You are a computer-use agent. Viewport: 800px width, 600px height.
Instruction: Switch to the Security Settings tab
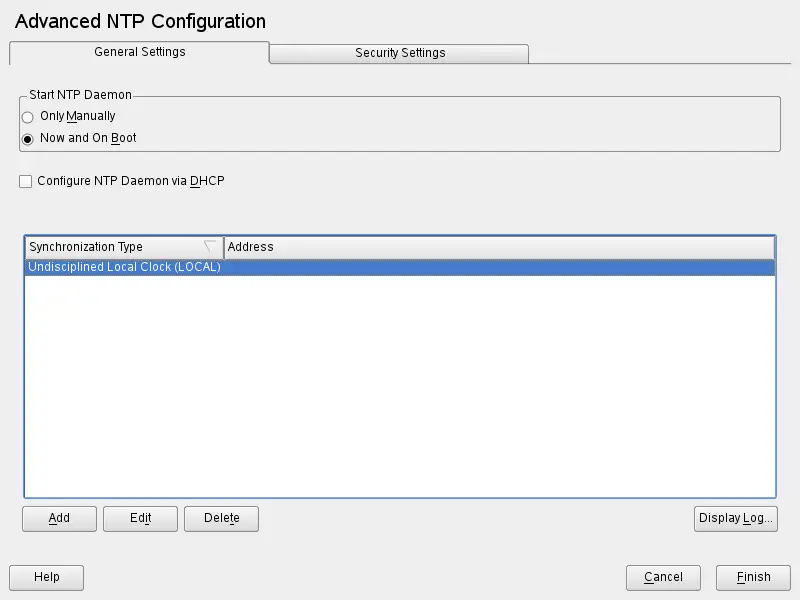pos(400,53)
